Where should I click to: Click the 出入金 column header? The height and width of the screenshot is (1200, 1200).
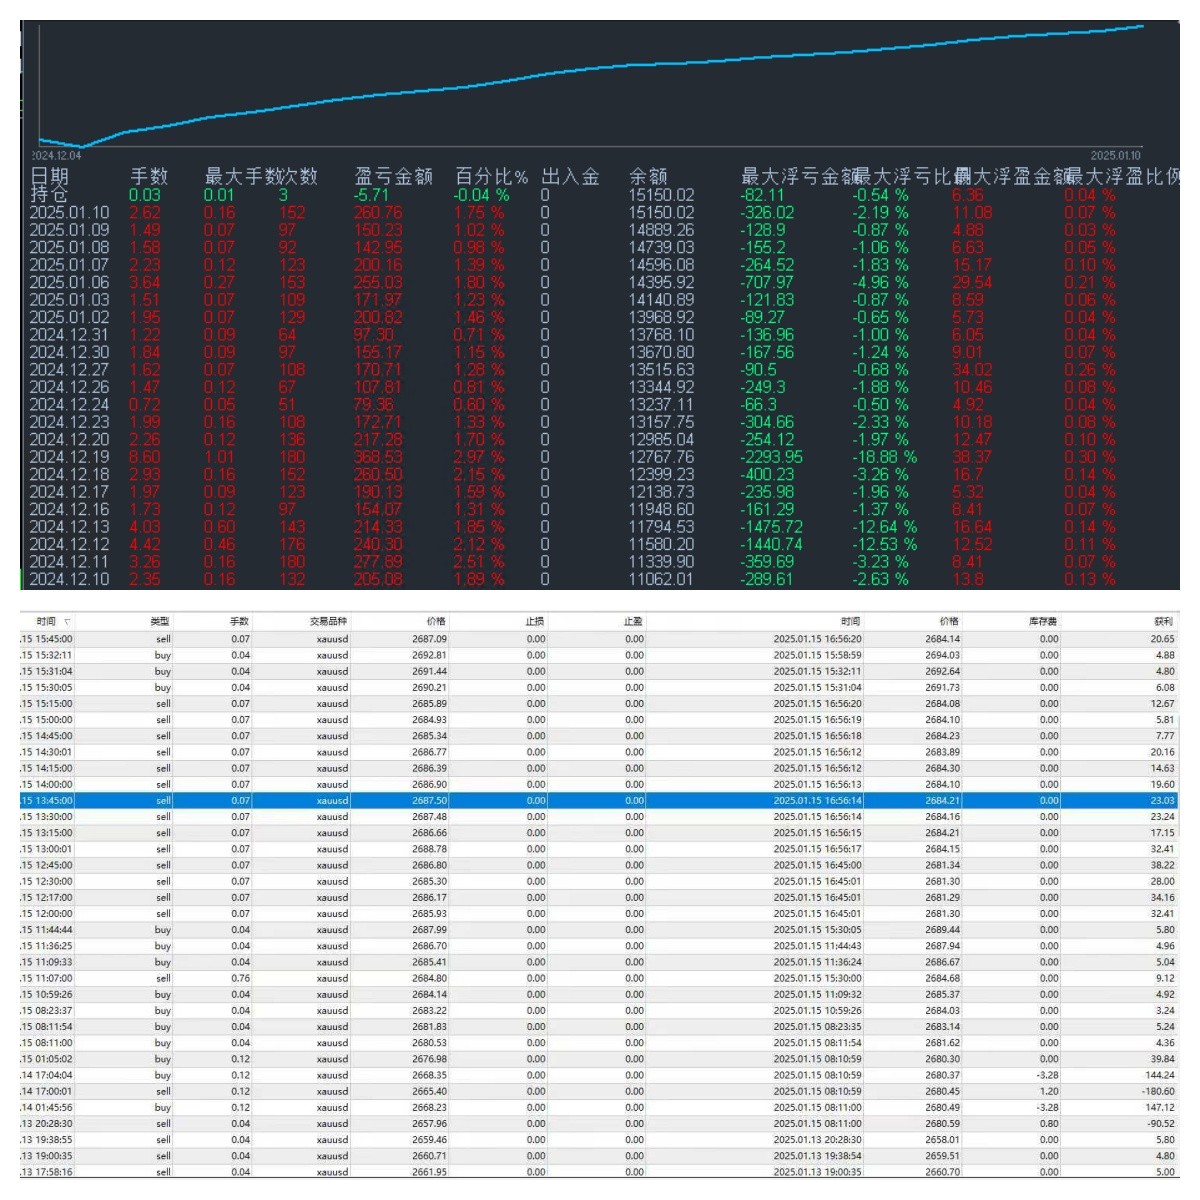pos(571,176)
